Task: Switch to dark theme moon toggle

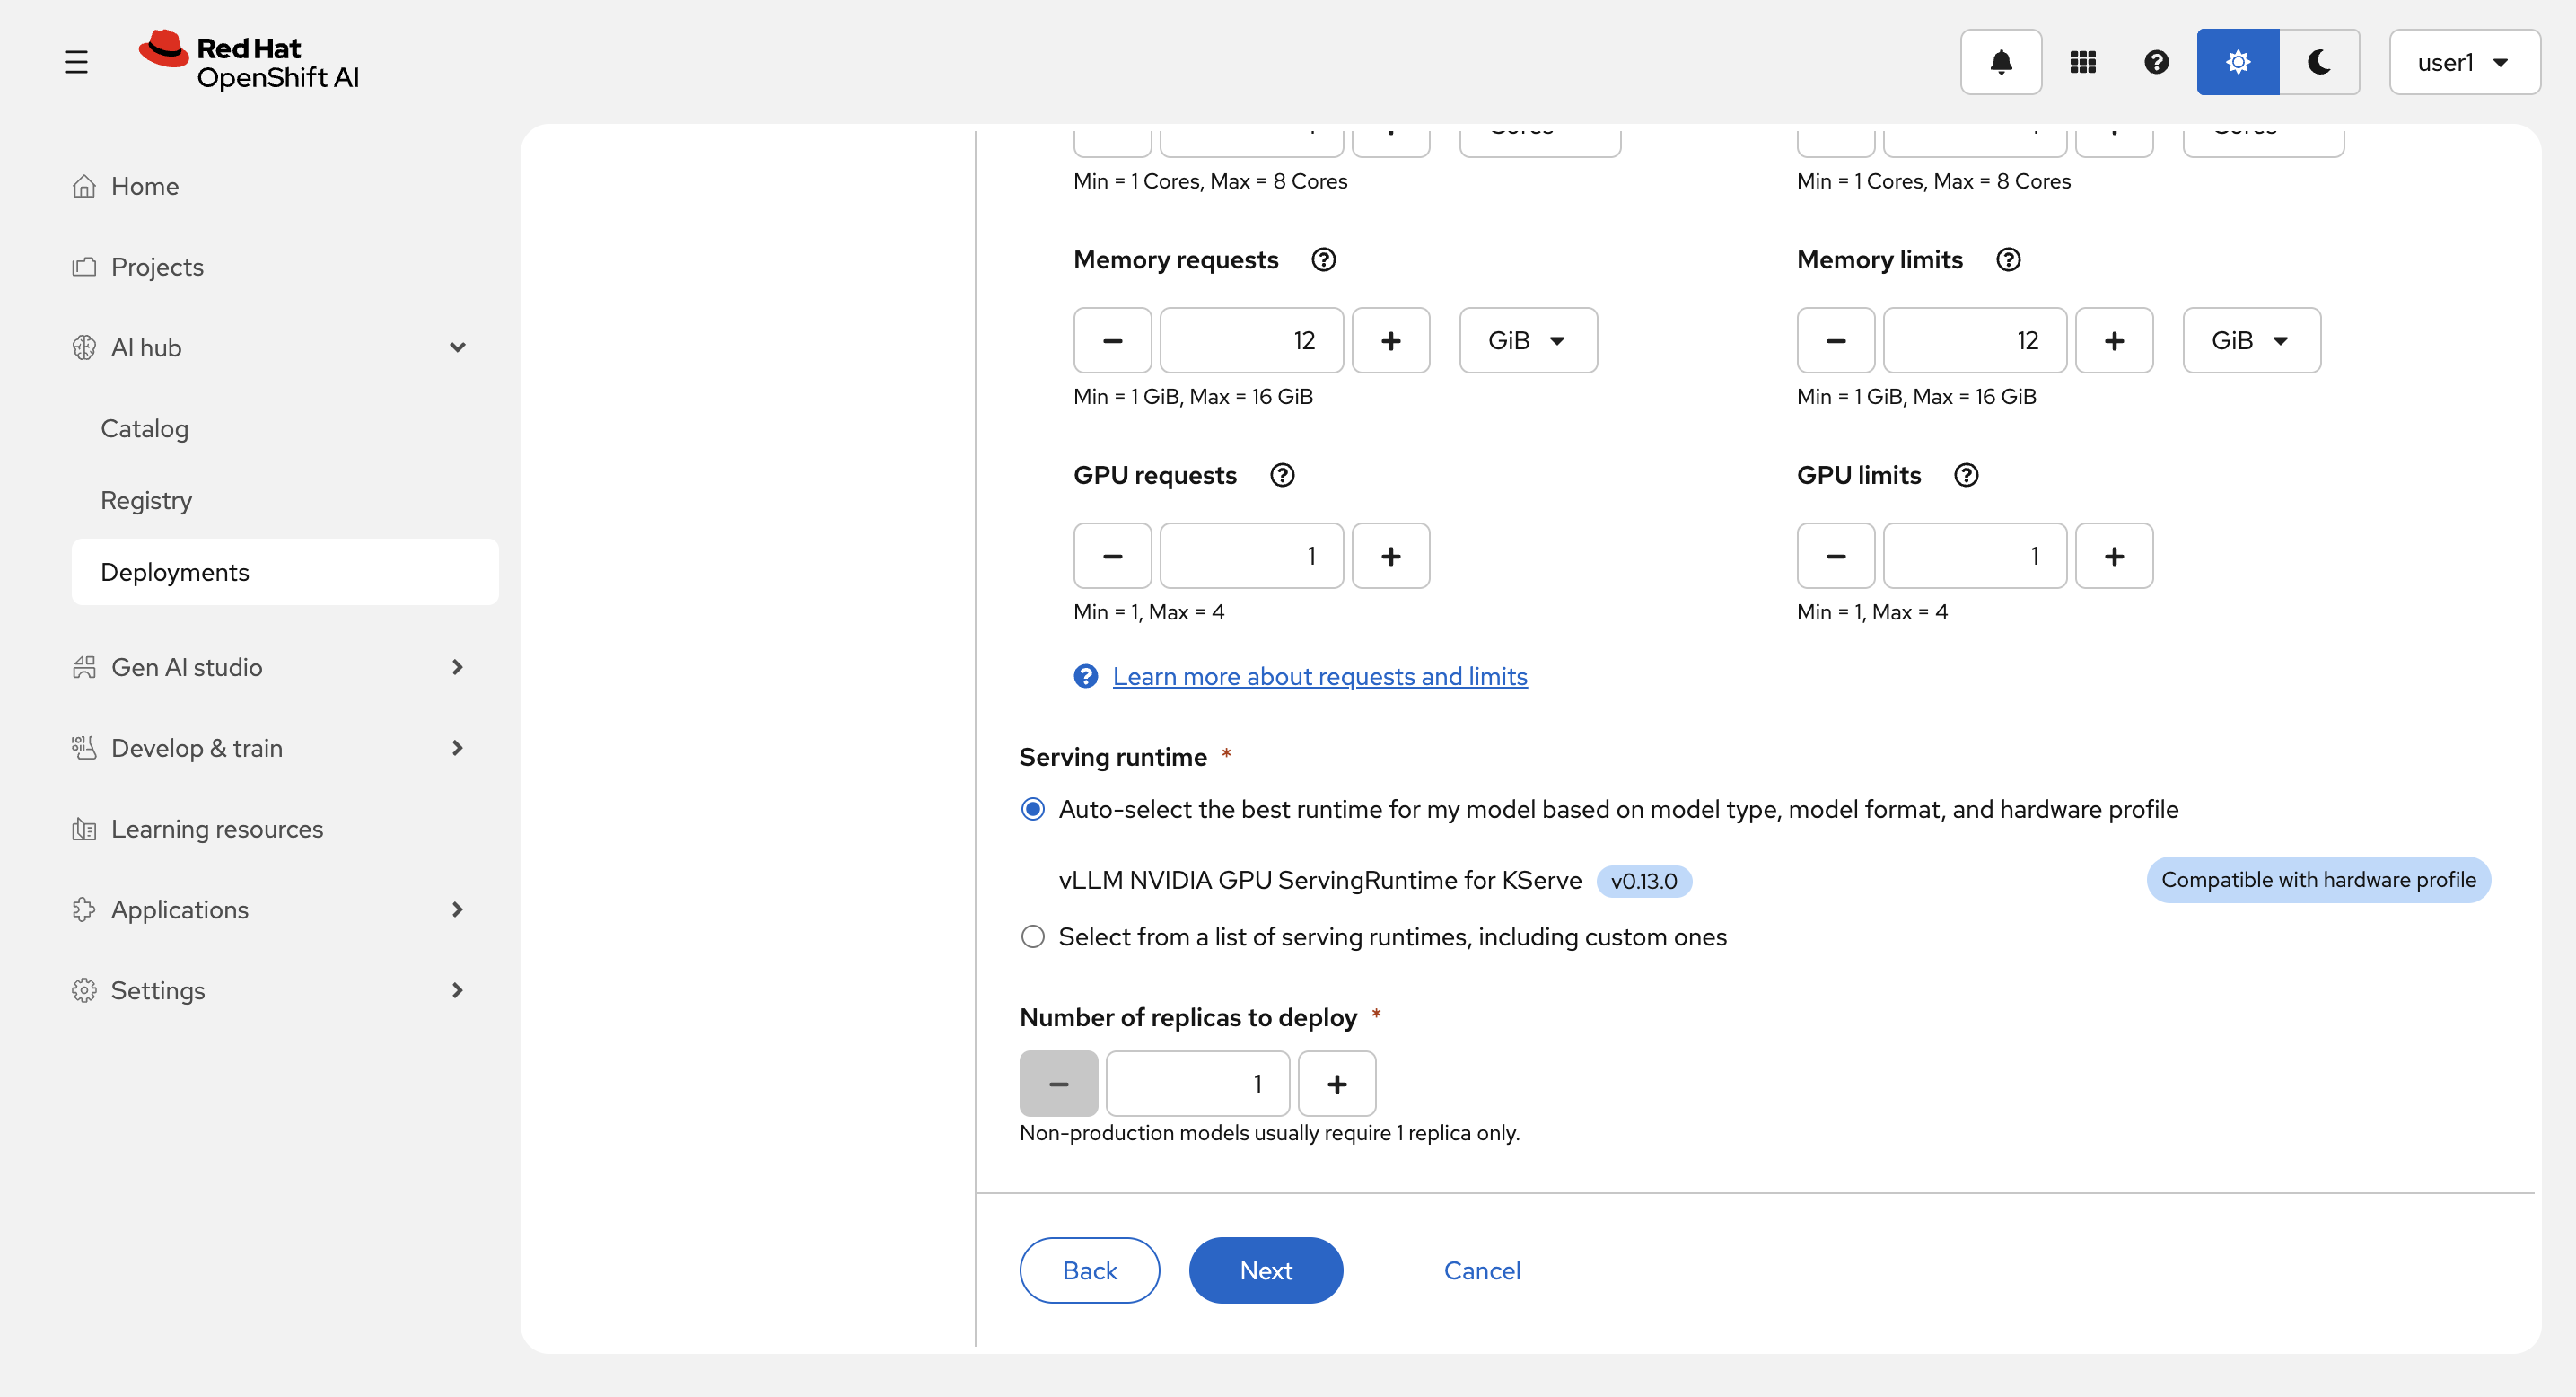Action: [2318, 62]
